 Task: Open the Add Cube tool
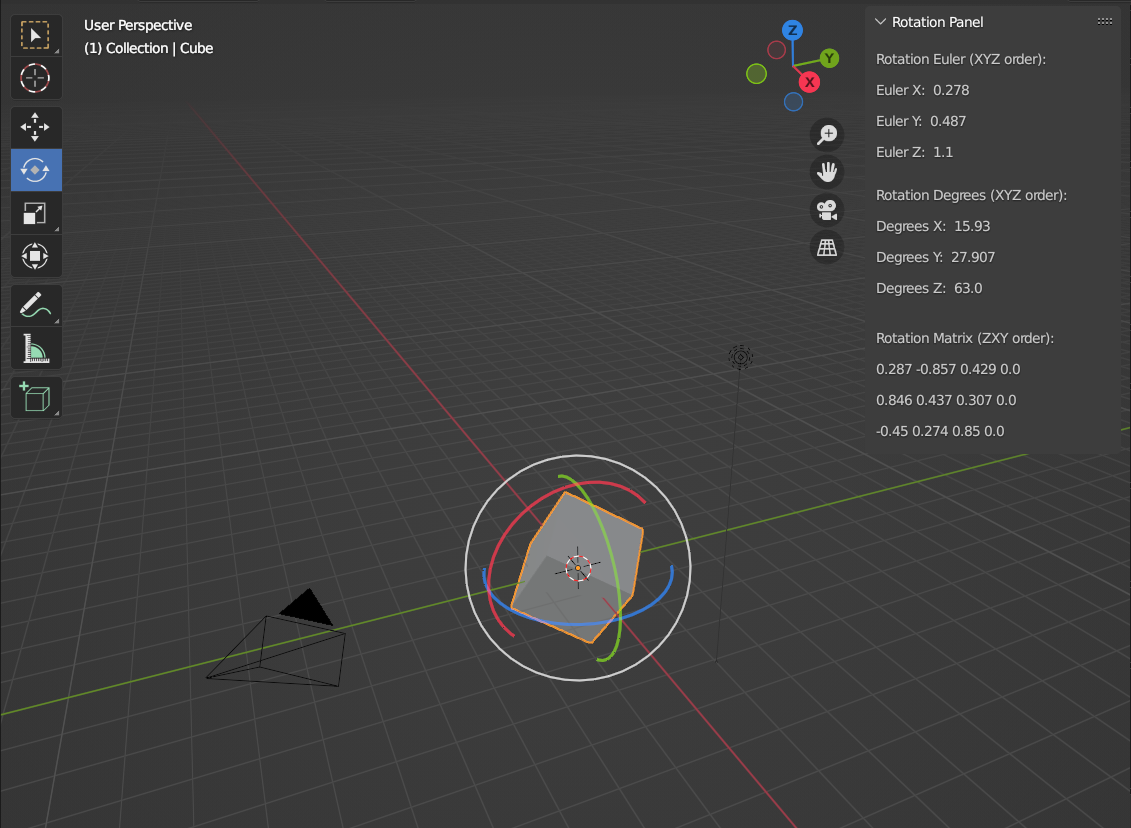click(x=35, y=397)
